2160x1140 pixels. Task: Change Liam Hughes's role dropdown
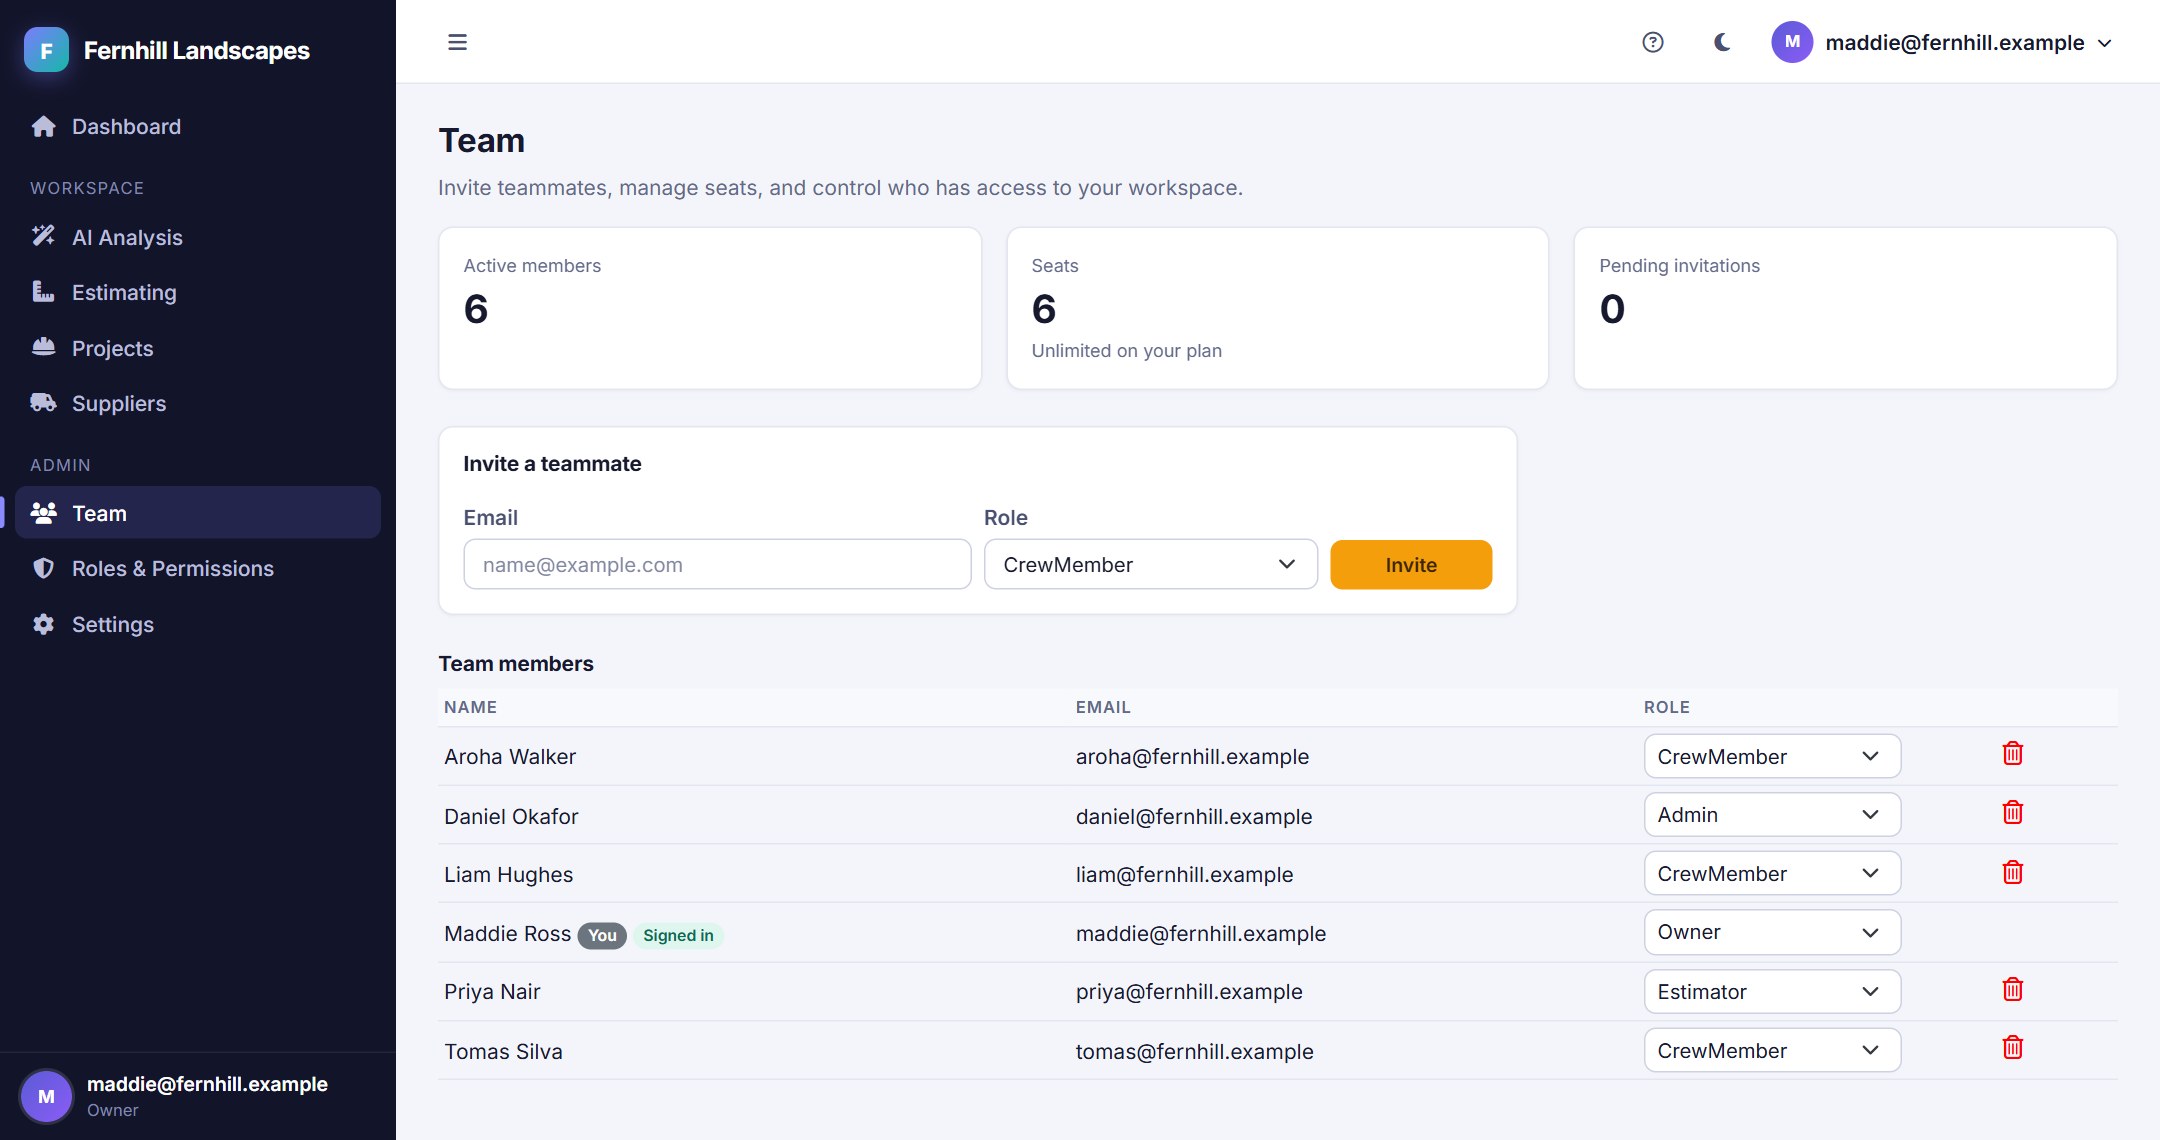point(1772,874)
